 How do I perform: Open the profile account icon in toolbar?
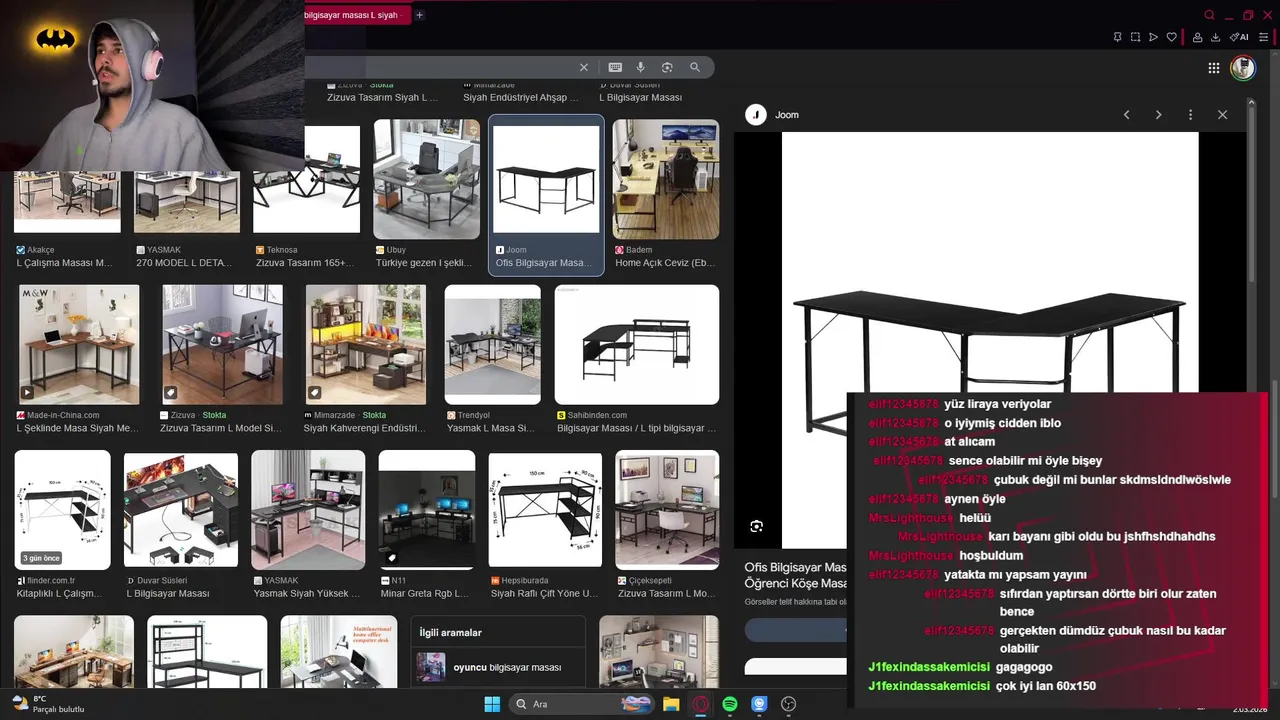click(1197, 37)
